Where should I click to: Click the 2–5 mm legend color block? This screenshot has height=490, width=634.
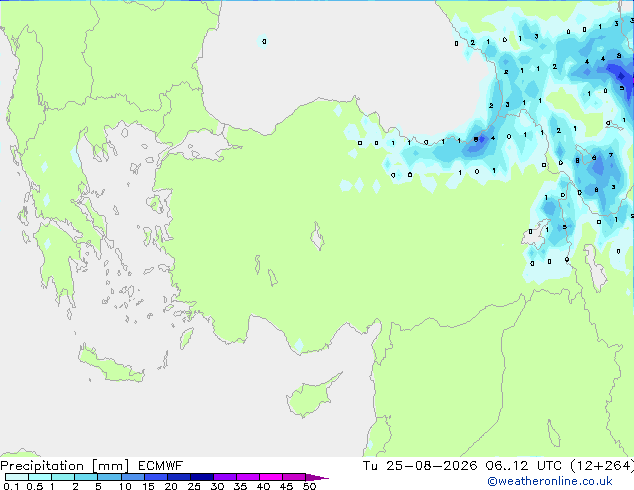click(x=86, y=477)
